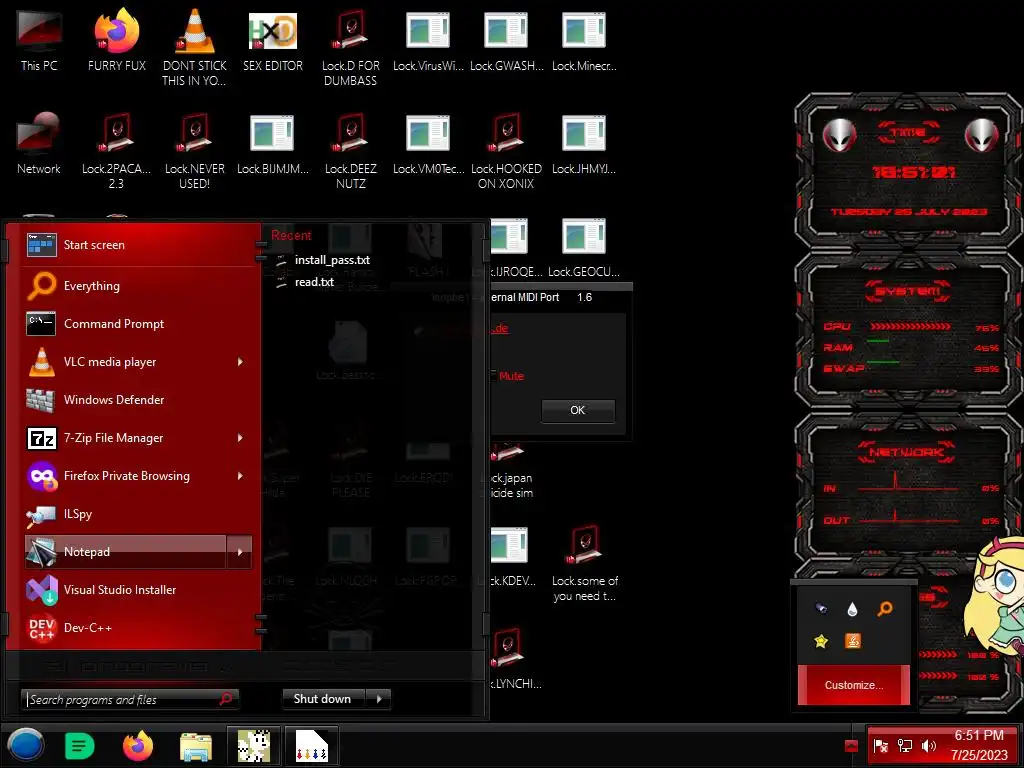Expand the Notepad jump list arrow
The height and width of the screenshot is (768, 1024).
[240, 552]
